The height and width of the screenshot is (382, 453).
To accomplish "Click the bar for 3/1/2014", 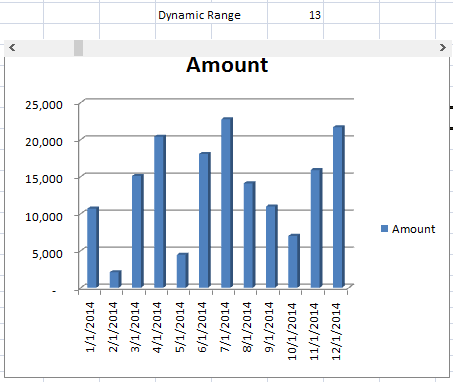I will 138,231.
